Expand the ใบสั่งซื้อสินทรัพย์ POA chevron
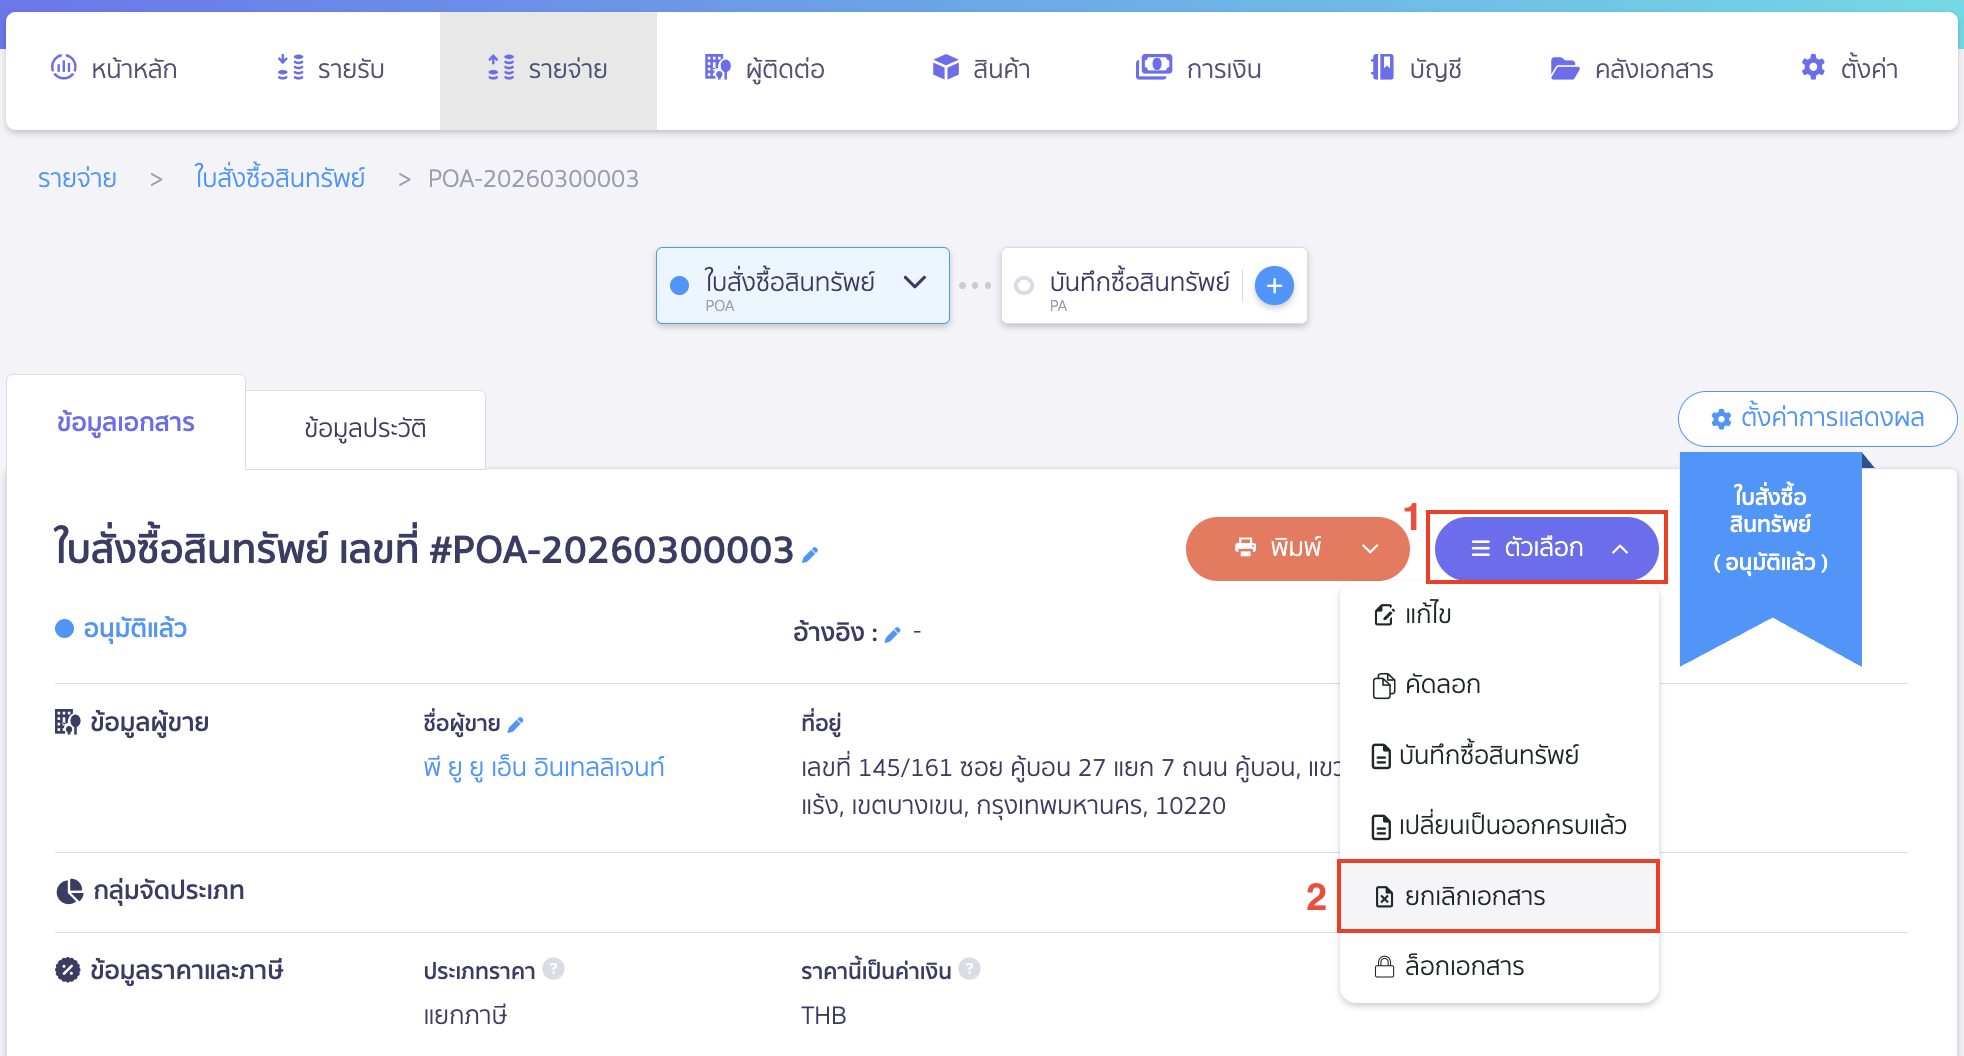This screenshot has width=1964, height=1056. pyautogui.click(x=914, y=283)
